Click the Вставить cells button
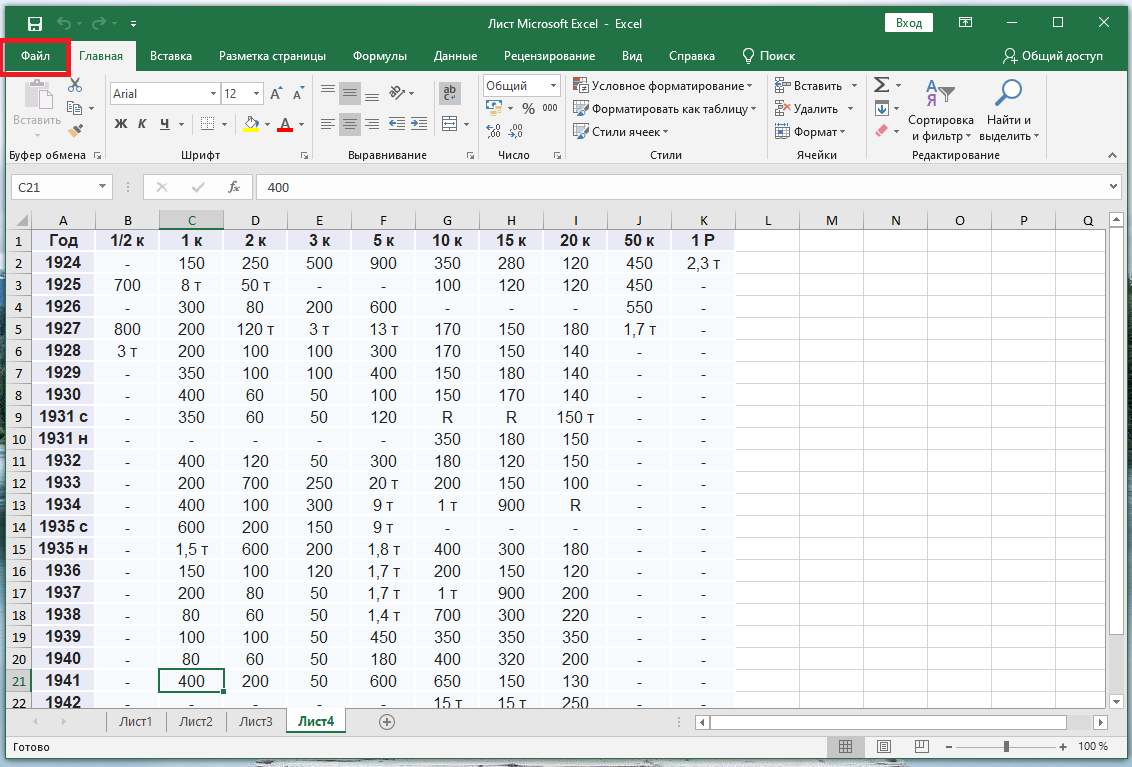1132x767 pixels. pyautogui.click(x=808, y=86)
